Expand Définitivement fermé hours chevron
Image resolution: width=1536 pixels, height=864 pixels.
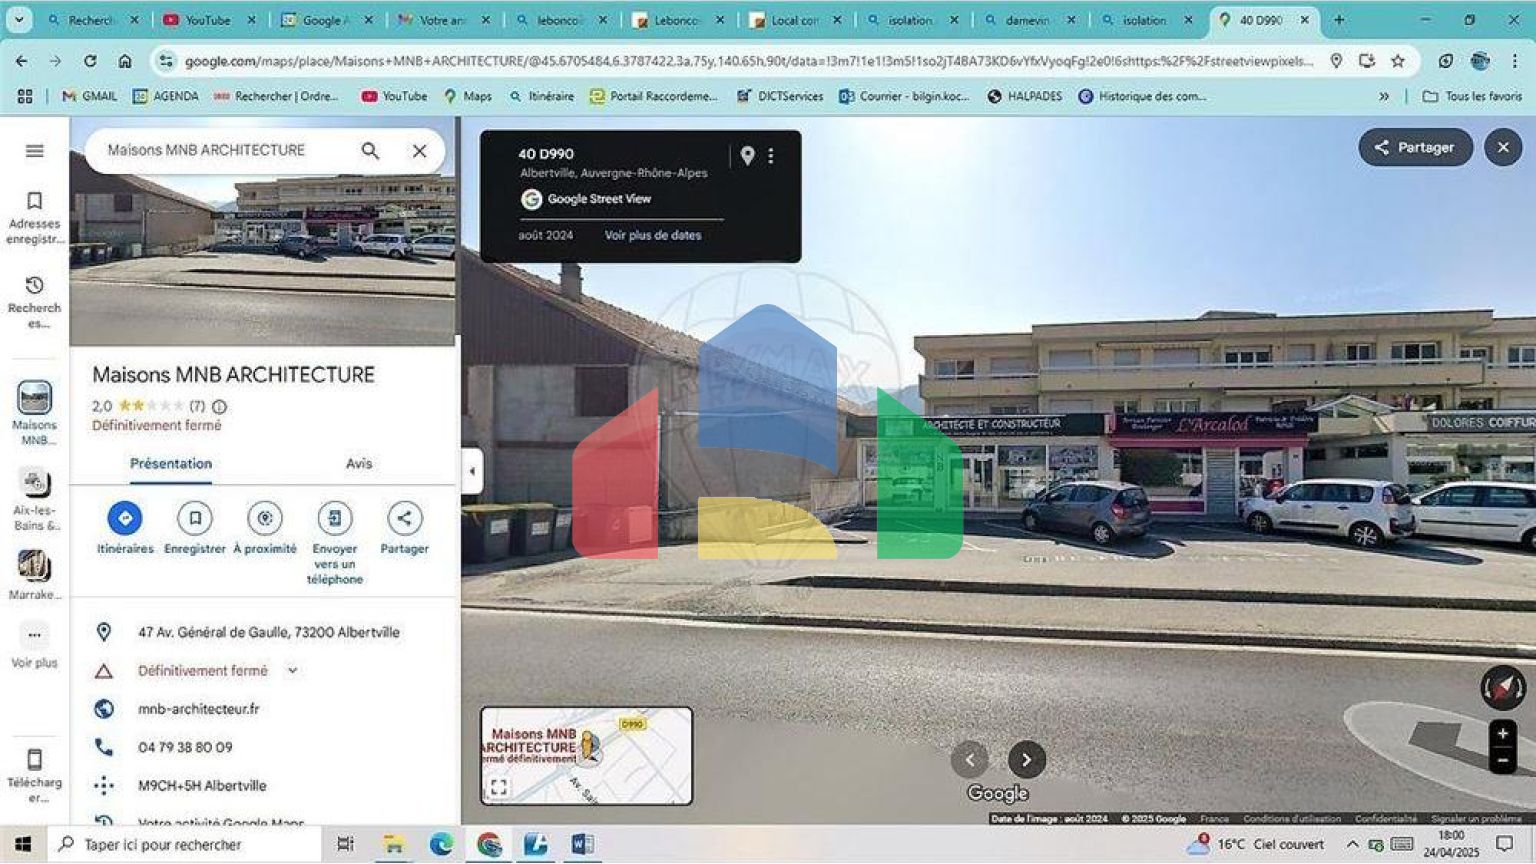coord(292,671)
